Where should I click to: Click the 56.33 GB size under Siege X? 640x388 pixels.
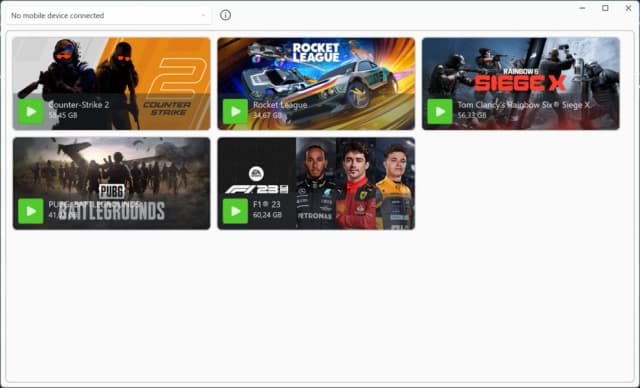(x=472, y=115)
